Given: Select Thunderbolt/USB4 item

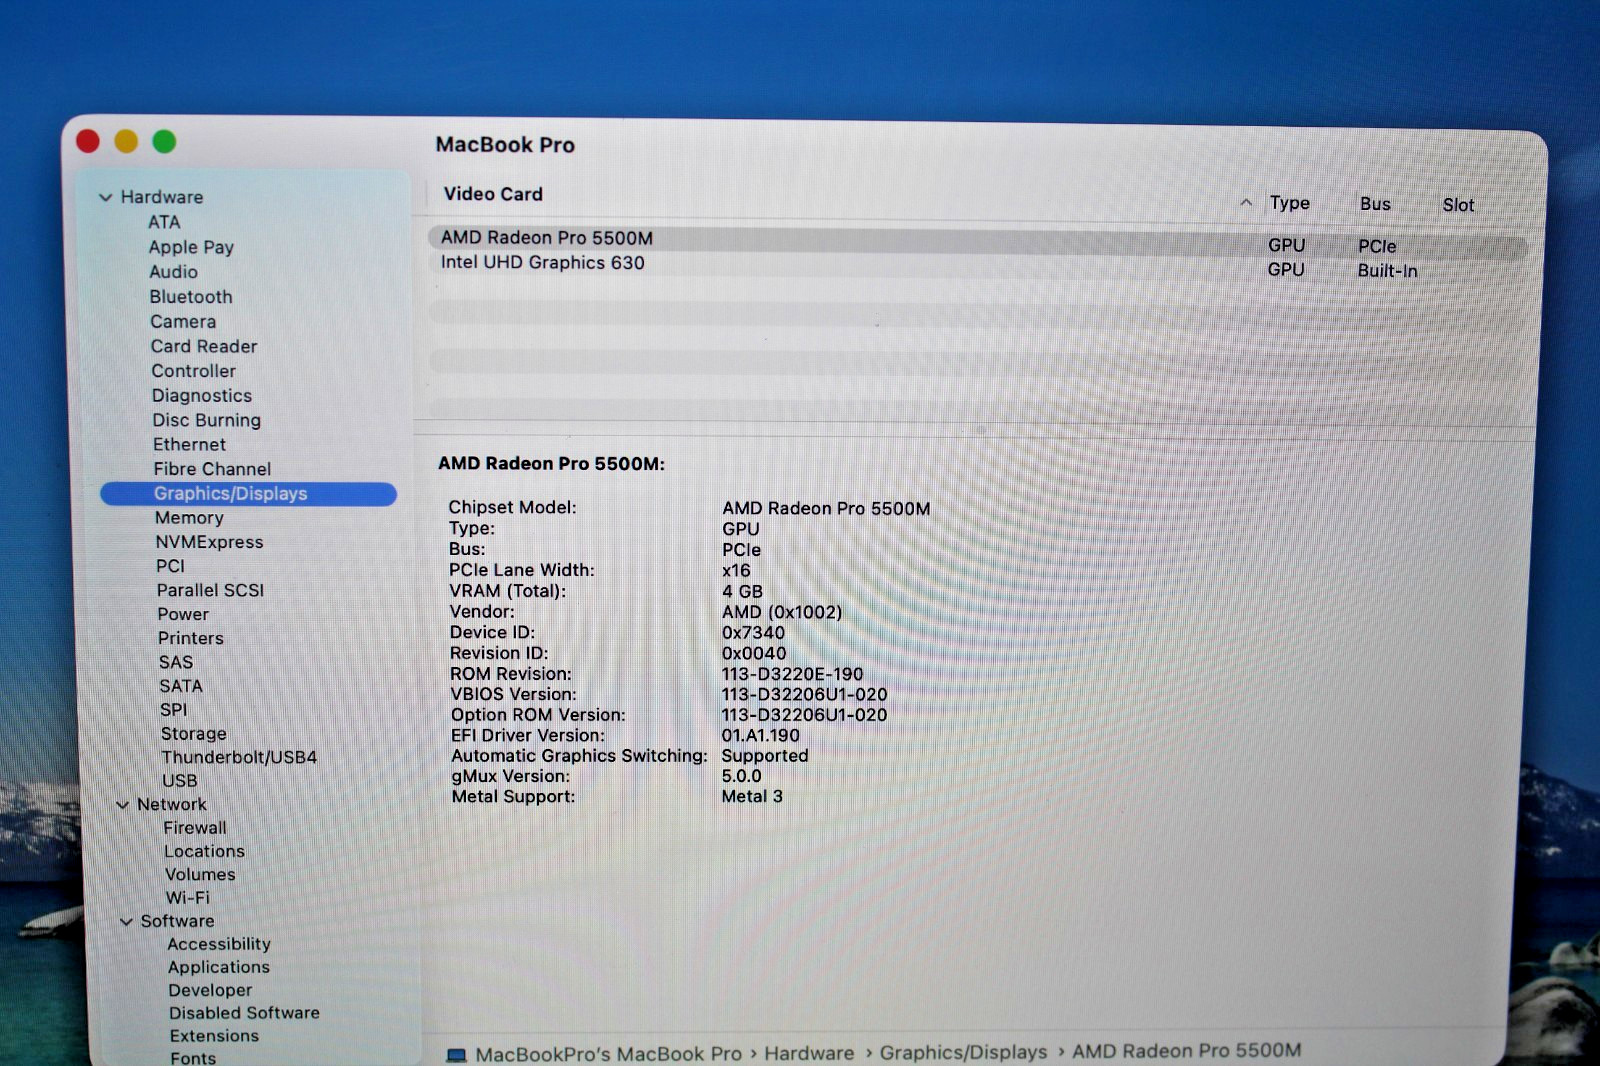Looking at the screenshot, I should click(x=239, y=757).
